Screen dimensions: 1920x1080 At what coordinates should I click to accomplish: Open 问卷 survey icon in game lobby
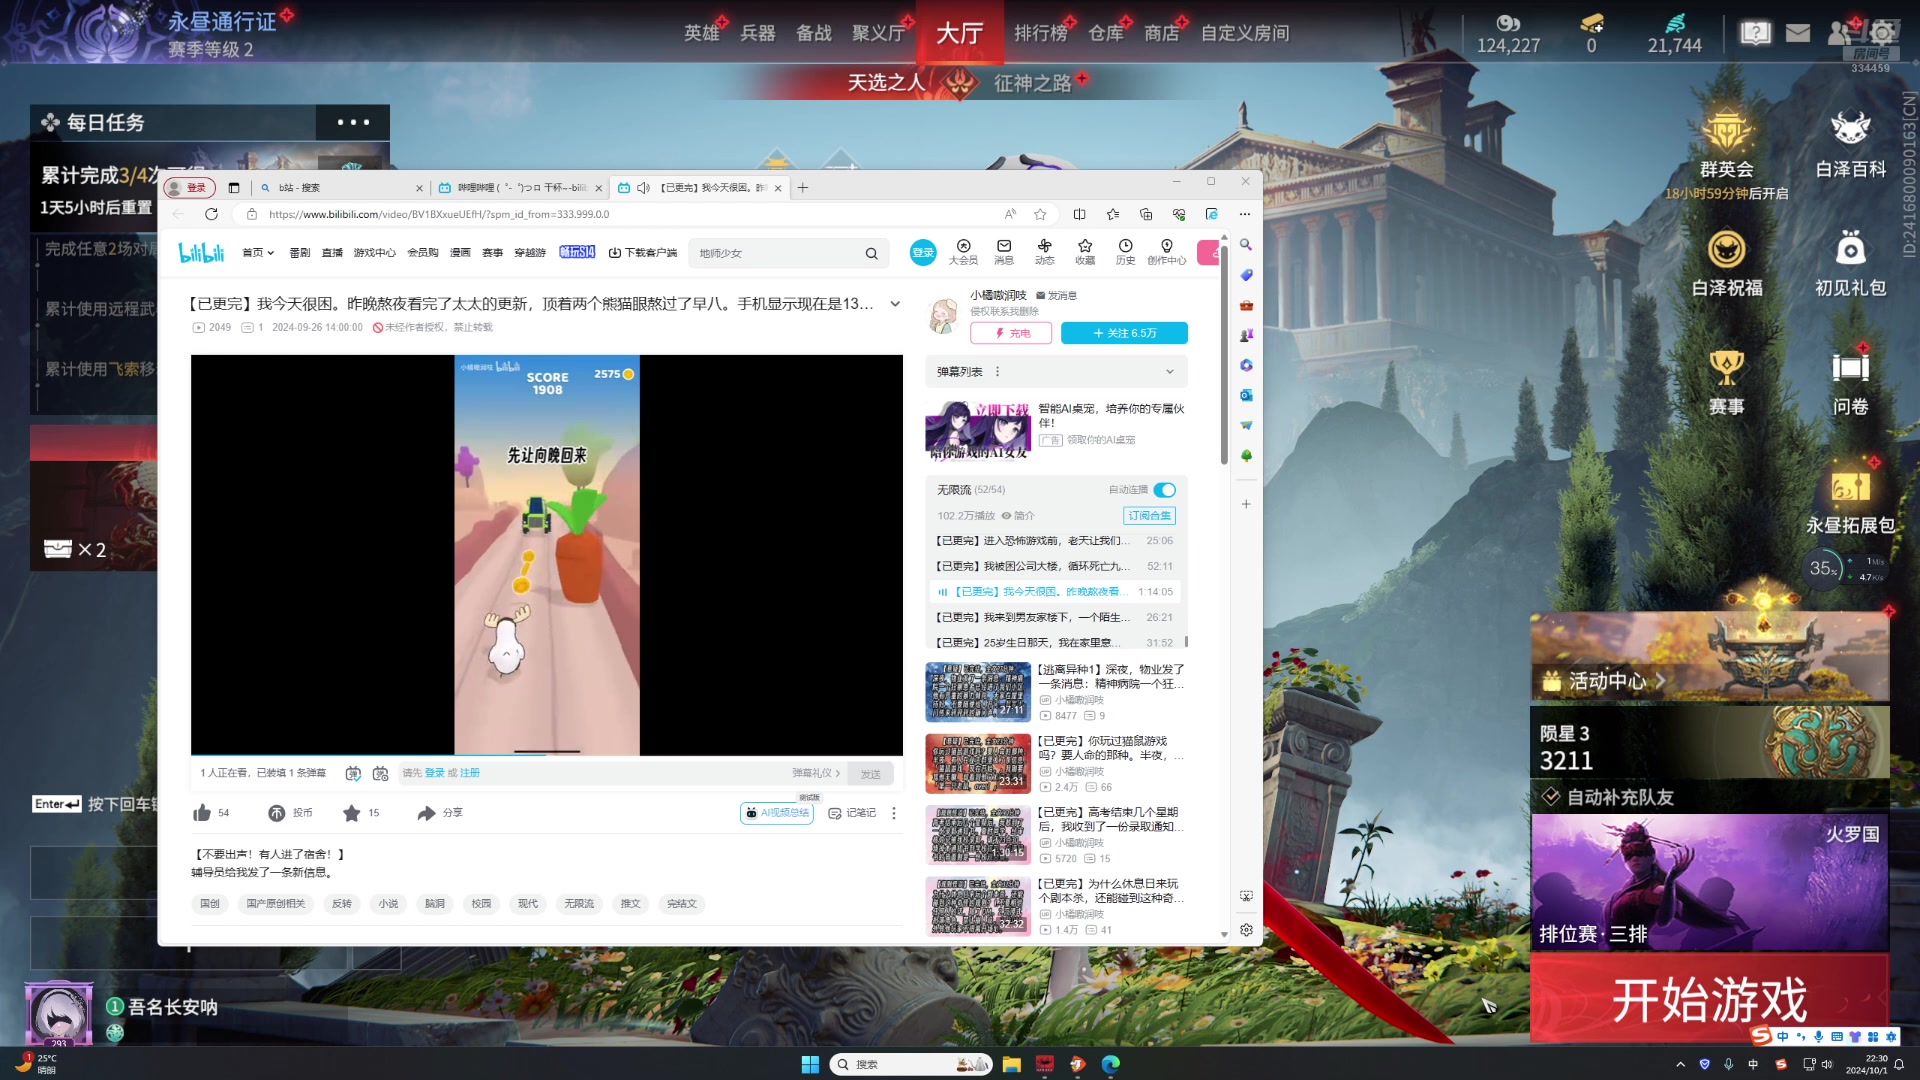tap(1851, 381)
